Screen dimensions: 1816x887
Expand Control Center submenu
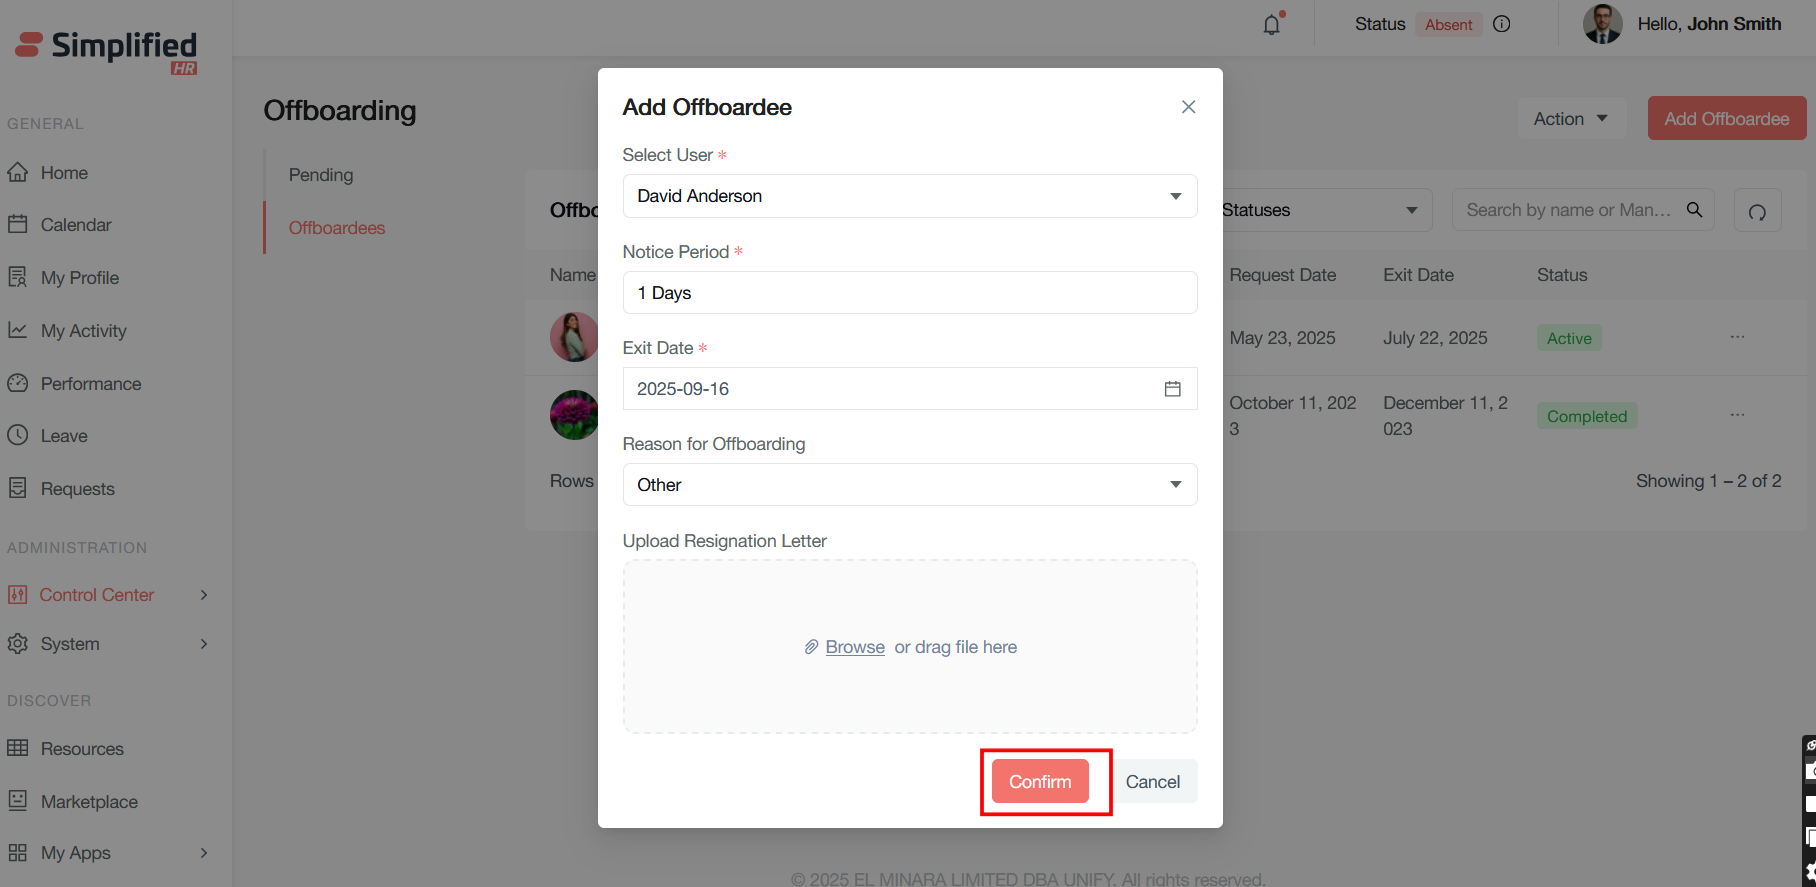(x=204, y=595)
